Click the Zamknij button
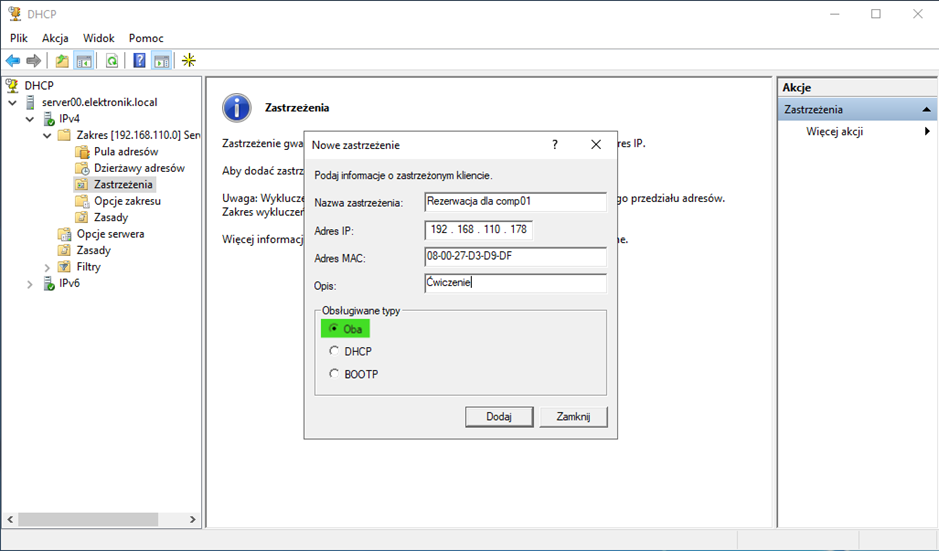Image resolution: width=939 pixels, height=551 pixels. [x=573, y=416]
